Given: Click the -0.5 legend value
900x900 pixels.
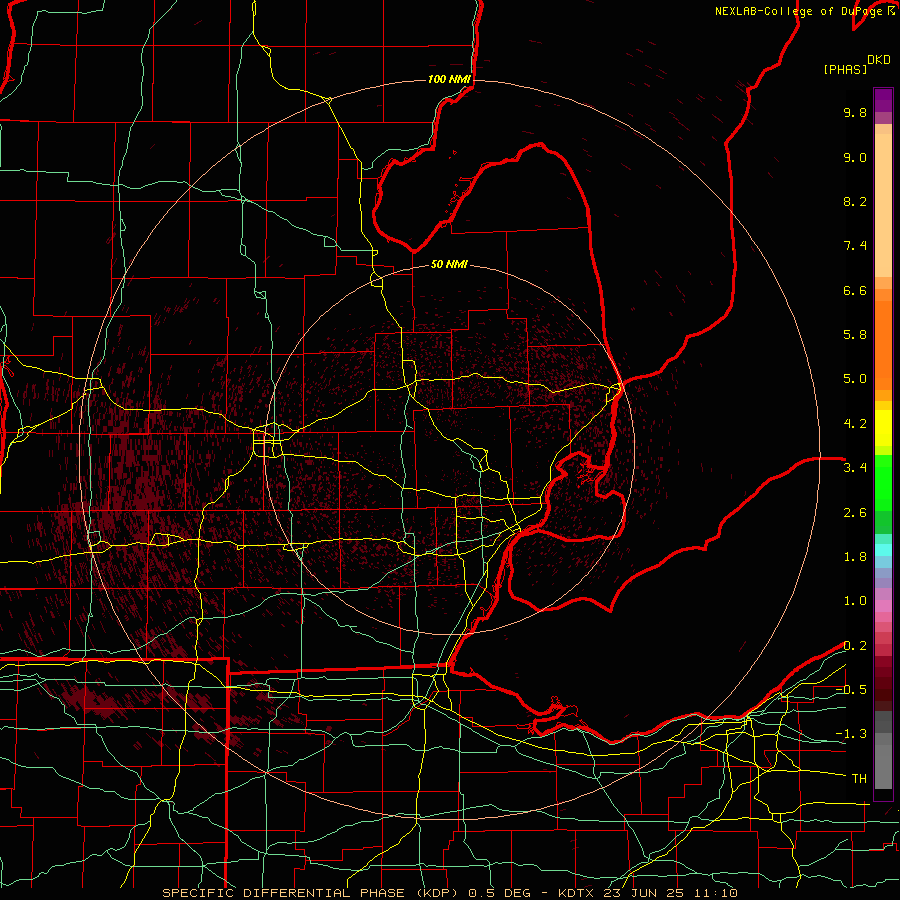Looking at the screenshot, I should (851, 690).
